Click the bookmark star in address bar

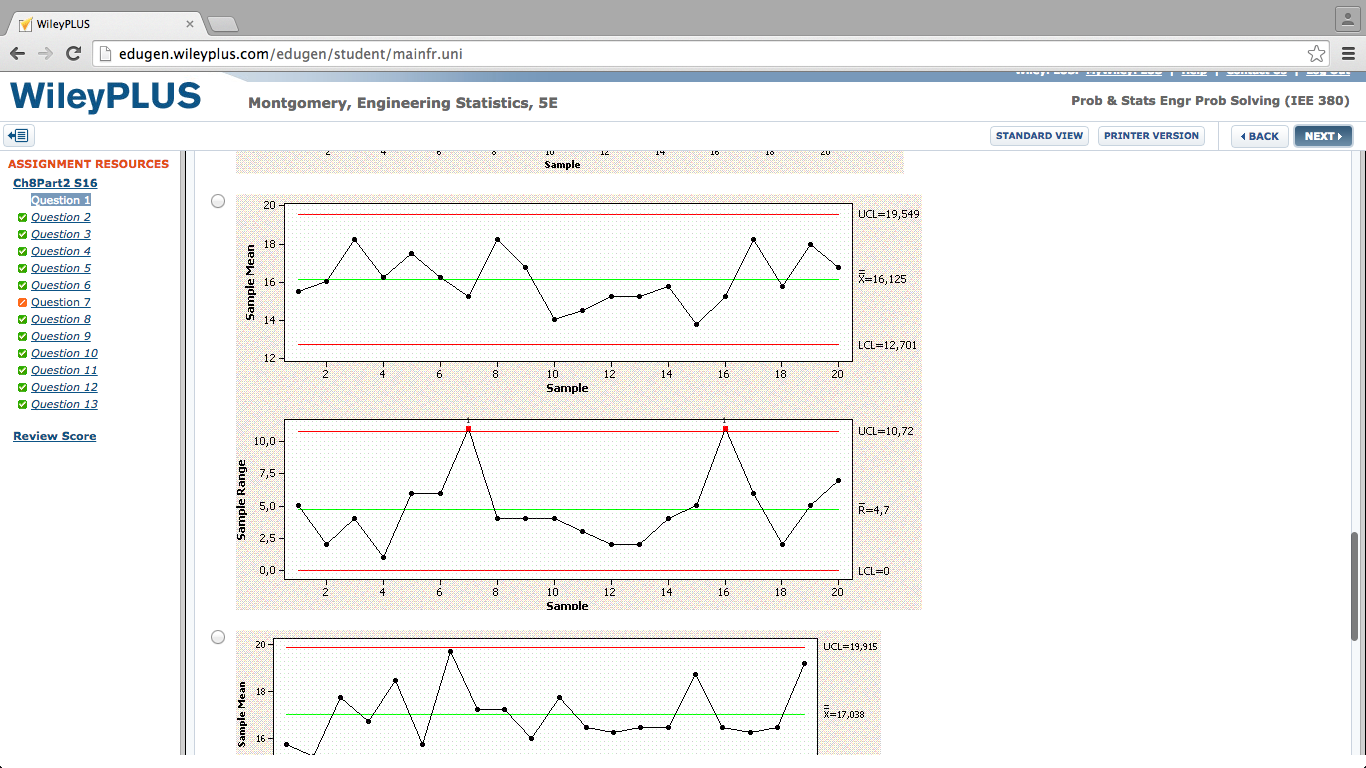pos(1316,54)
